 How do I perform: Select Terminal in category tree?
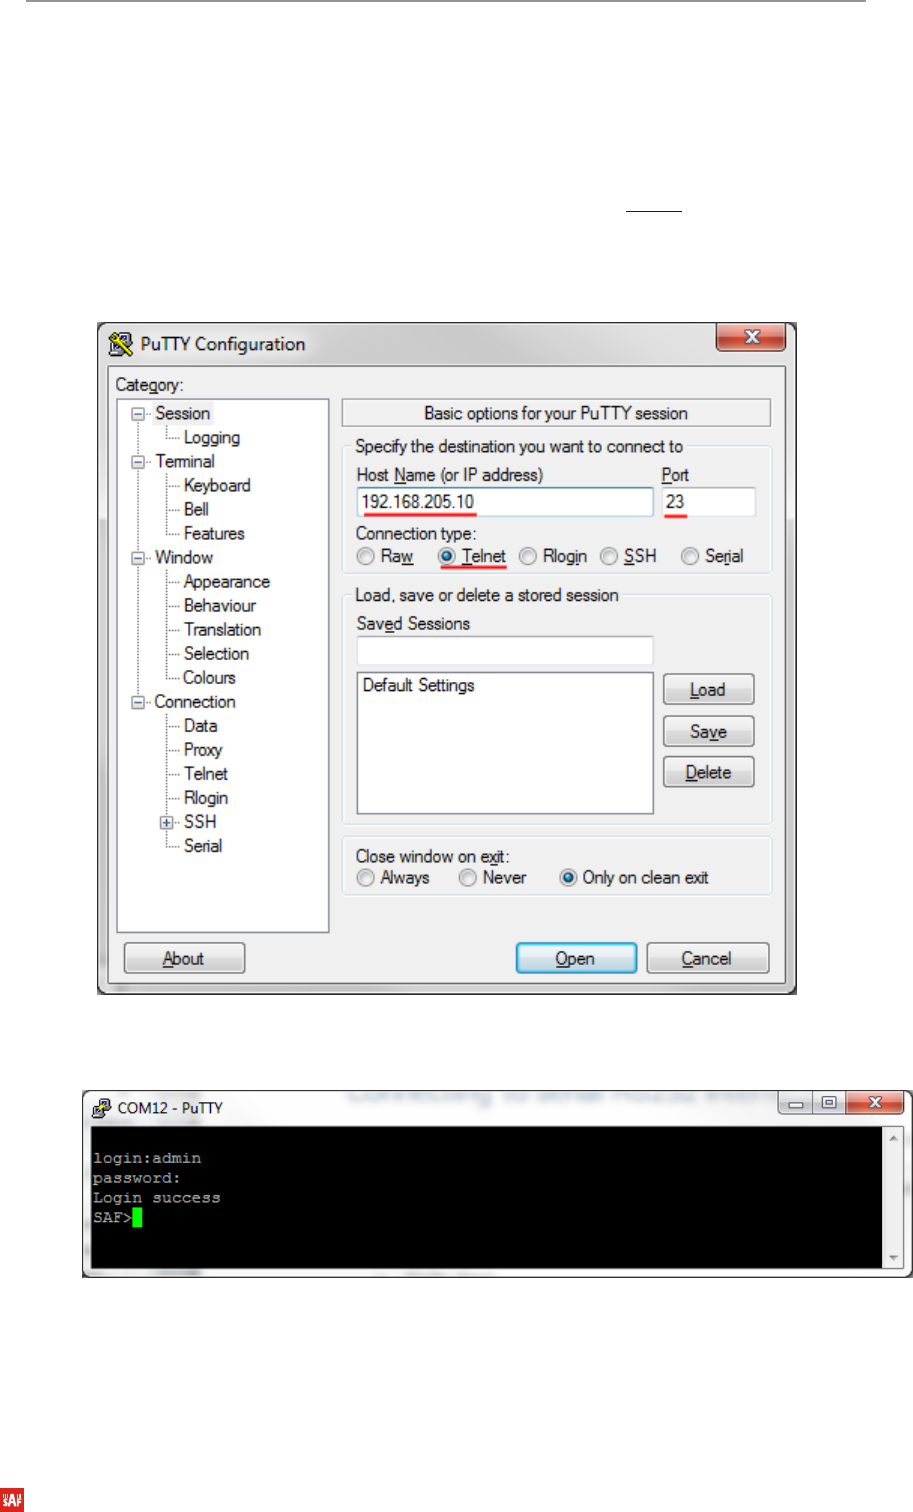click(185, 462)
